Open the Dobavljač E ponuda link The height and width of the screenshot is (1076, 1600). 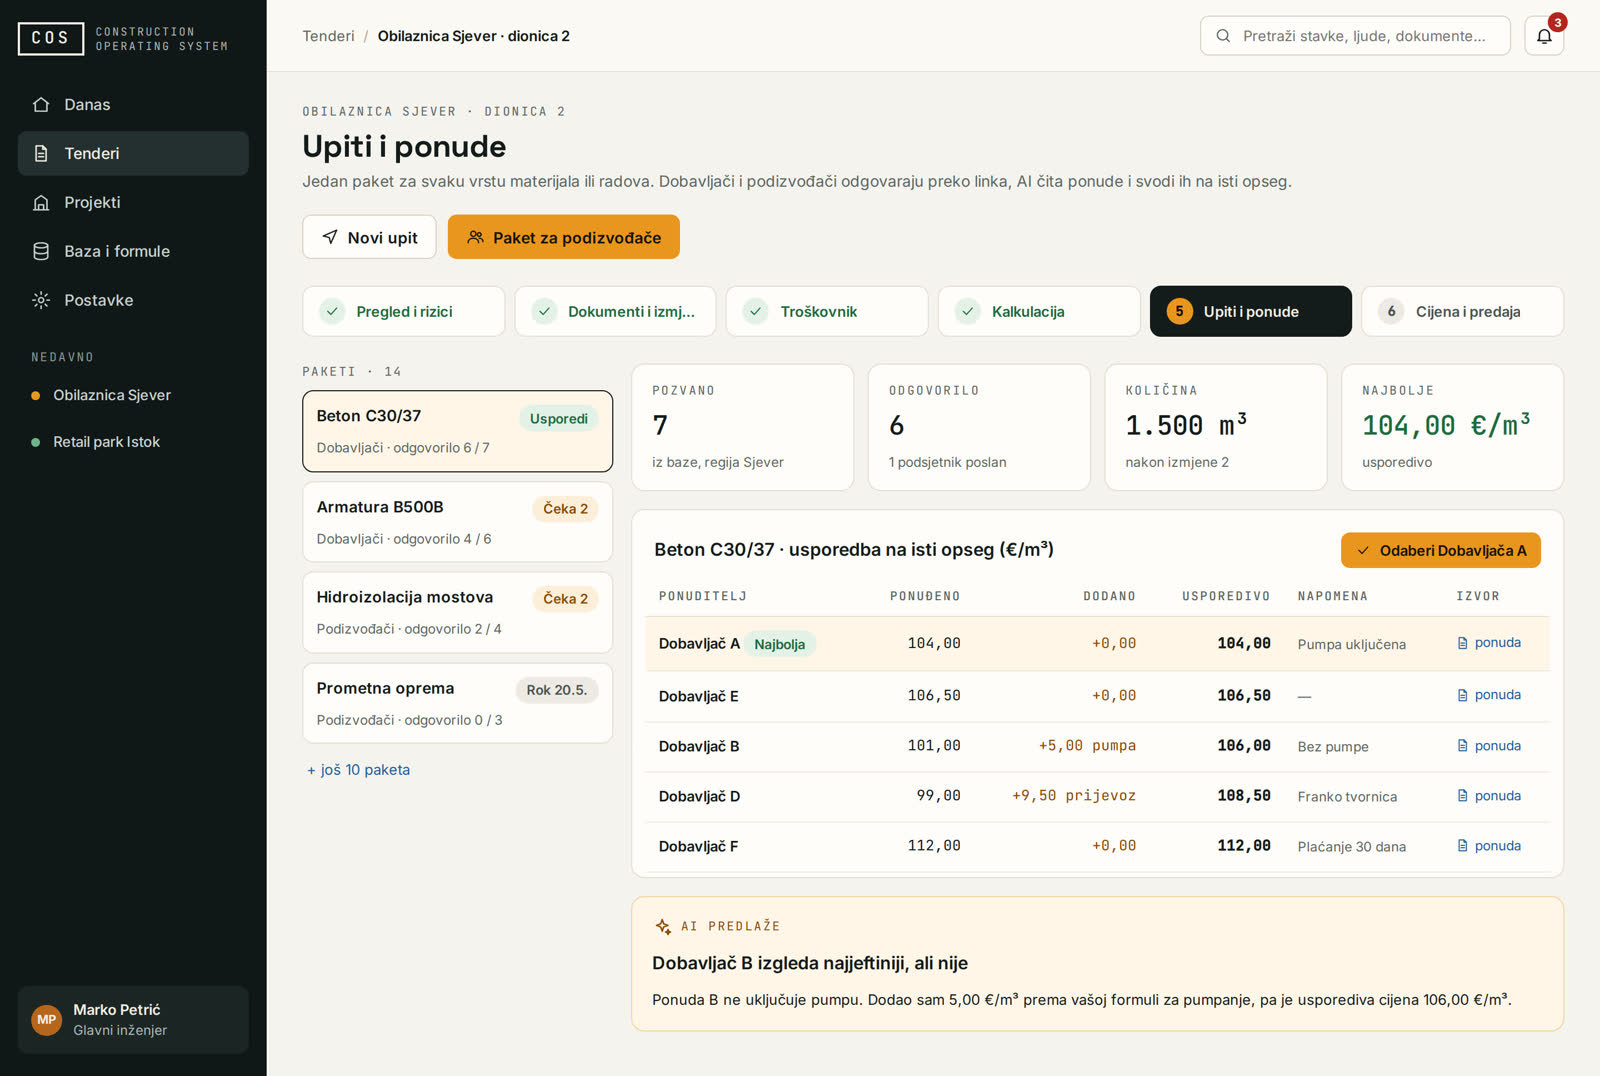[x=1489, y=695]
